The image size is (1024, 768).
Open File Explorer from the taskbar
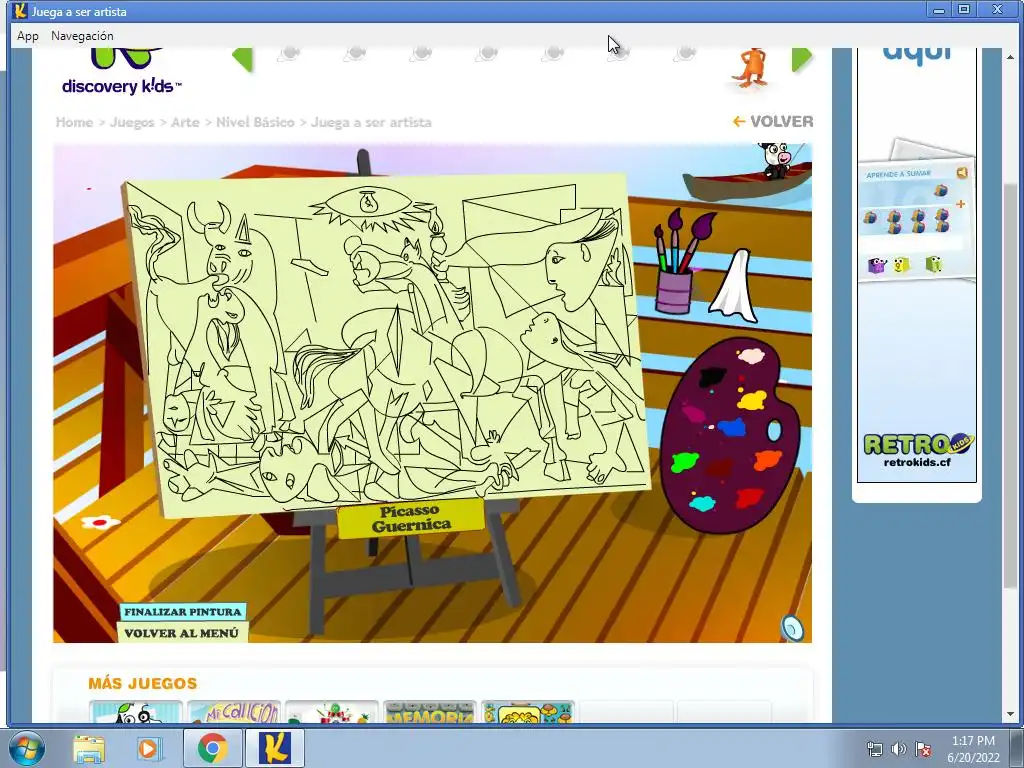(x=89, y=748)
